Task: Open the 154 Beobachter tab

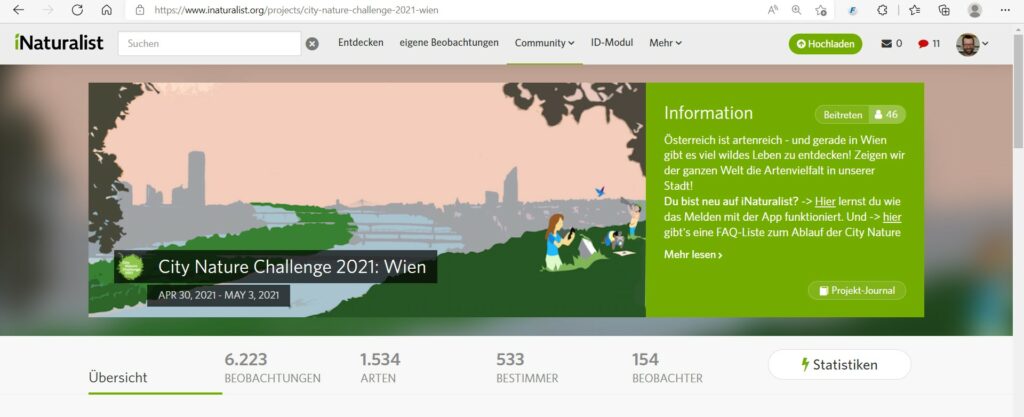Action: pos(667,368)
